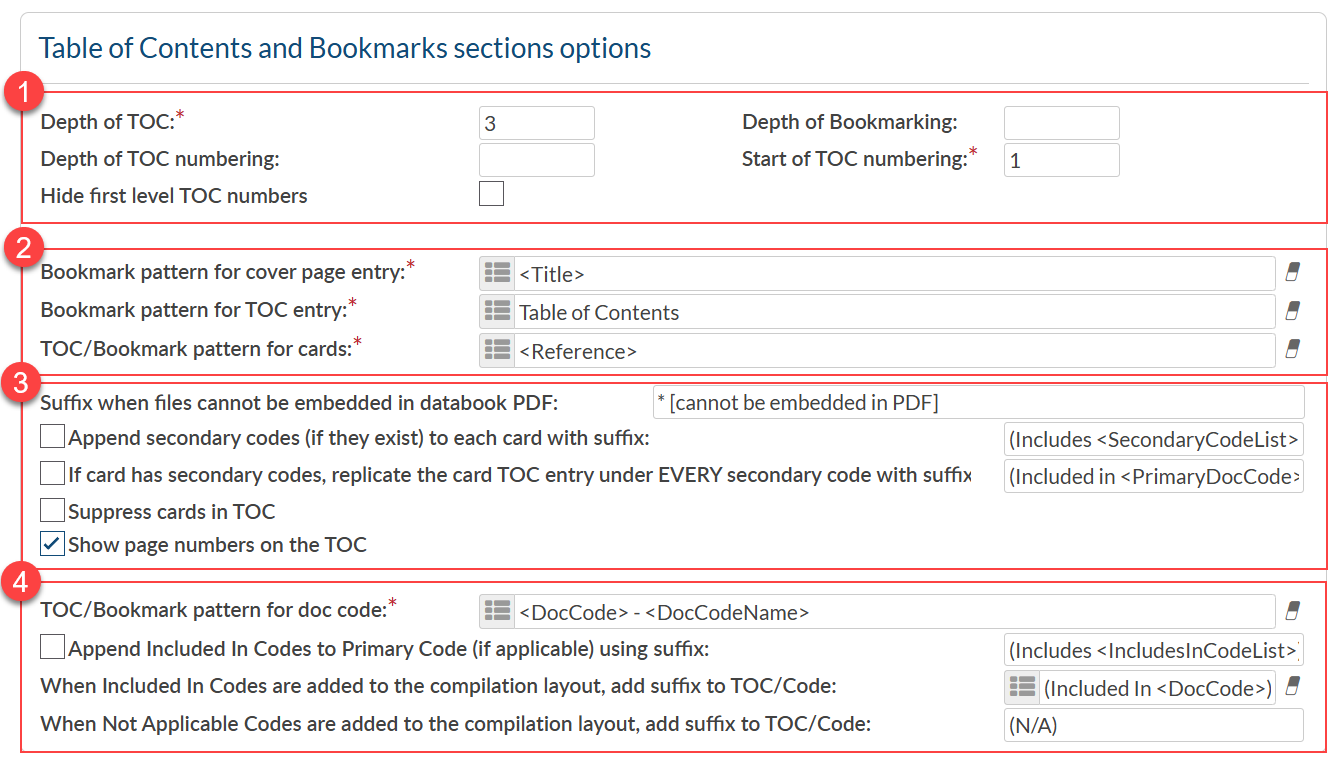The height and width of the screenshot is (765, 1340).
Task: Erase the cover page bookmark pattern field
Action: coord(1292,273)
